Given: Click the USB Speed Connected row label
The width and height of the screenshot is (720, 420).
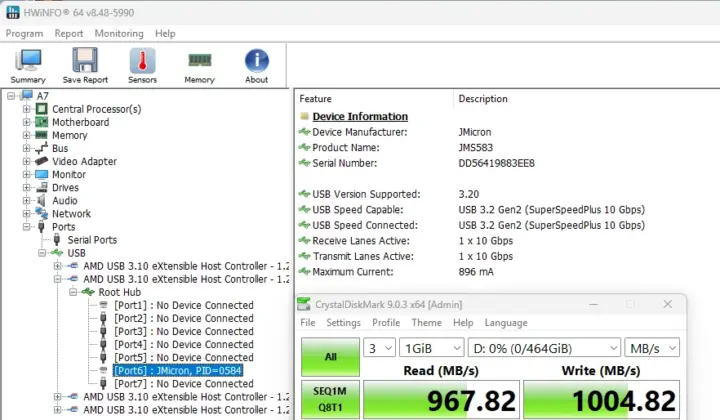Looking at the screenshot, I should pyautogui.click(x=365, y=225).
